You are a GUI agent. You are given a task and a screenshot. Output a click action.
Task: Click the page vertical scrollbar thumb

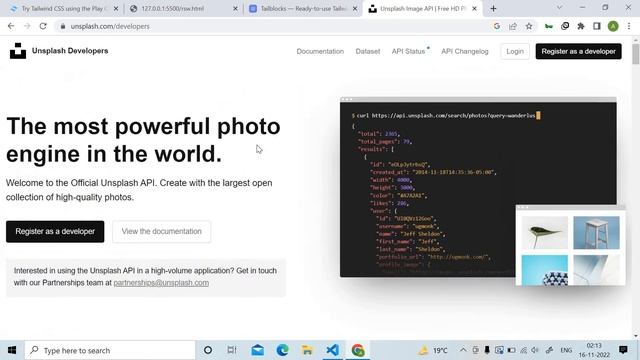(636, 54)
